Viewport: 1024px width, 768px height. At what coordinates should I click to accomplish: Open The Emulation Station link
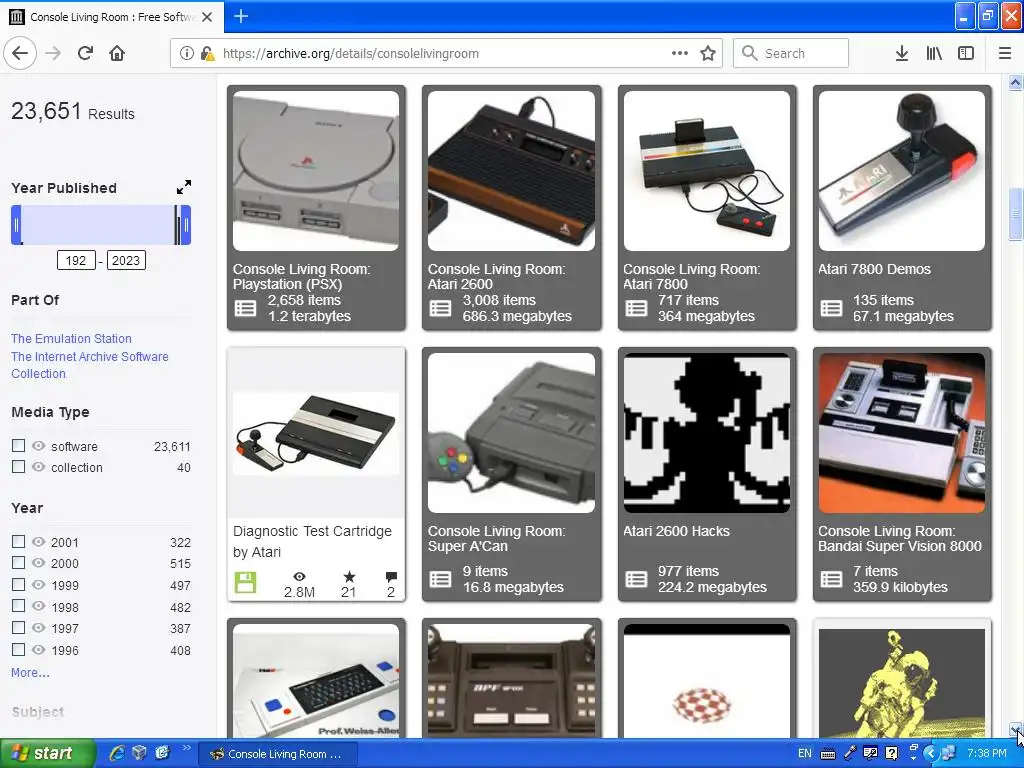coord(71,338)
